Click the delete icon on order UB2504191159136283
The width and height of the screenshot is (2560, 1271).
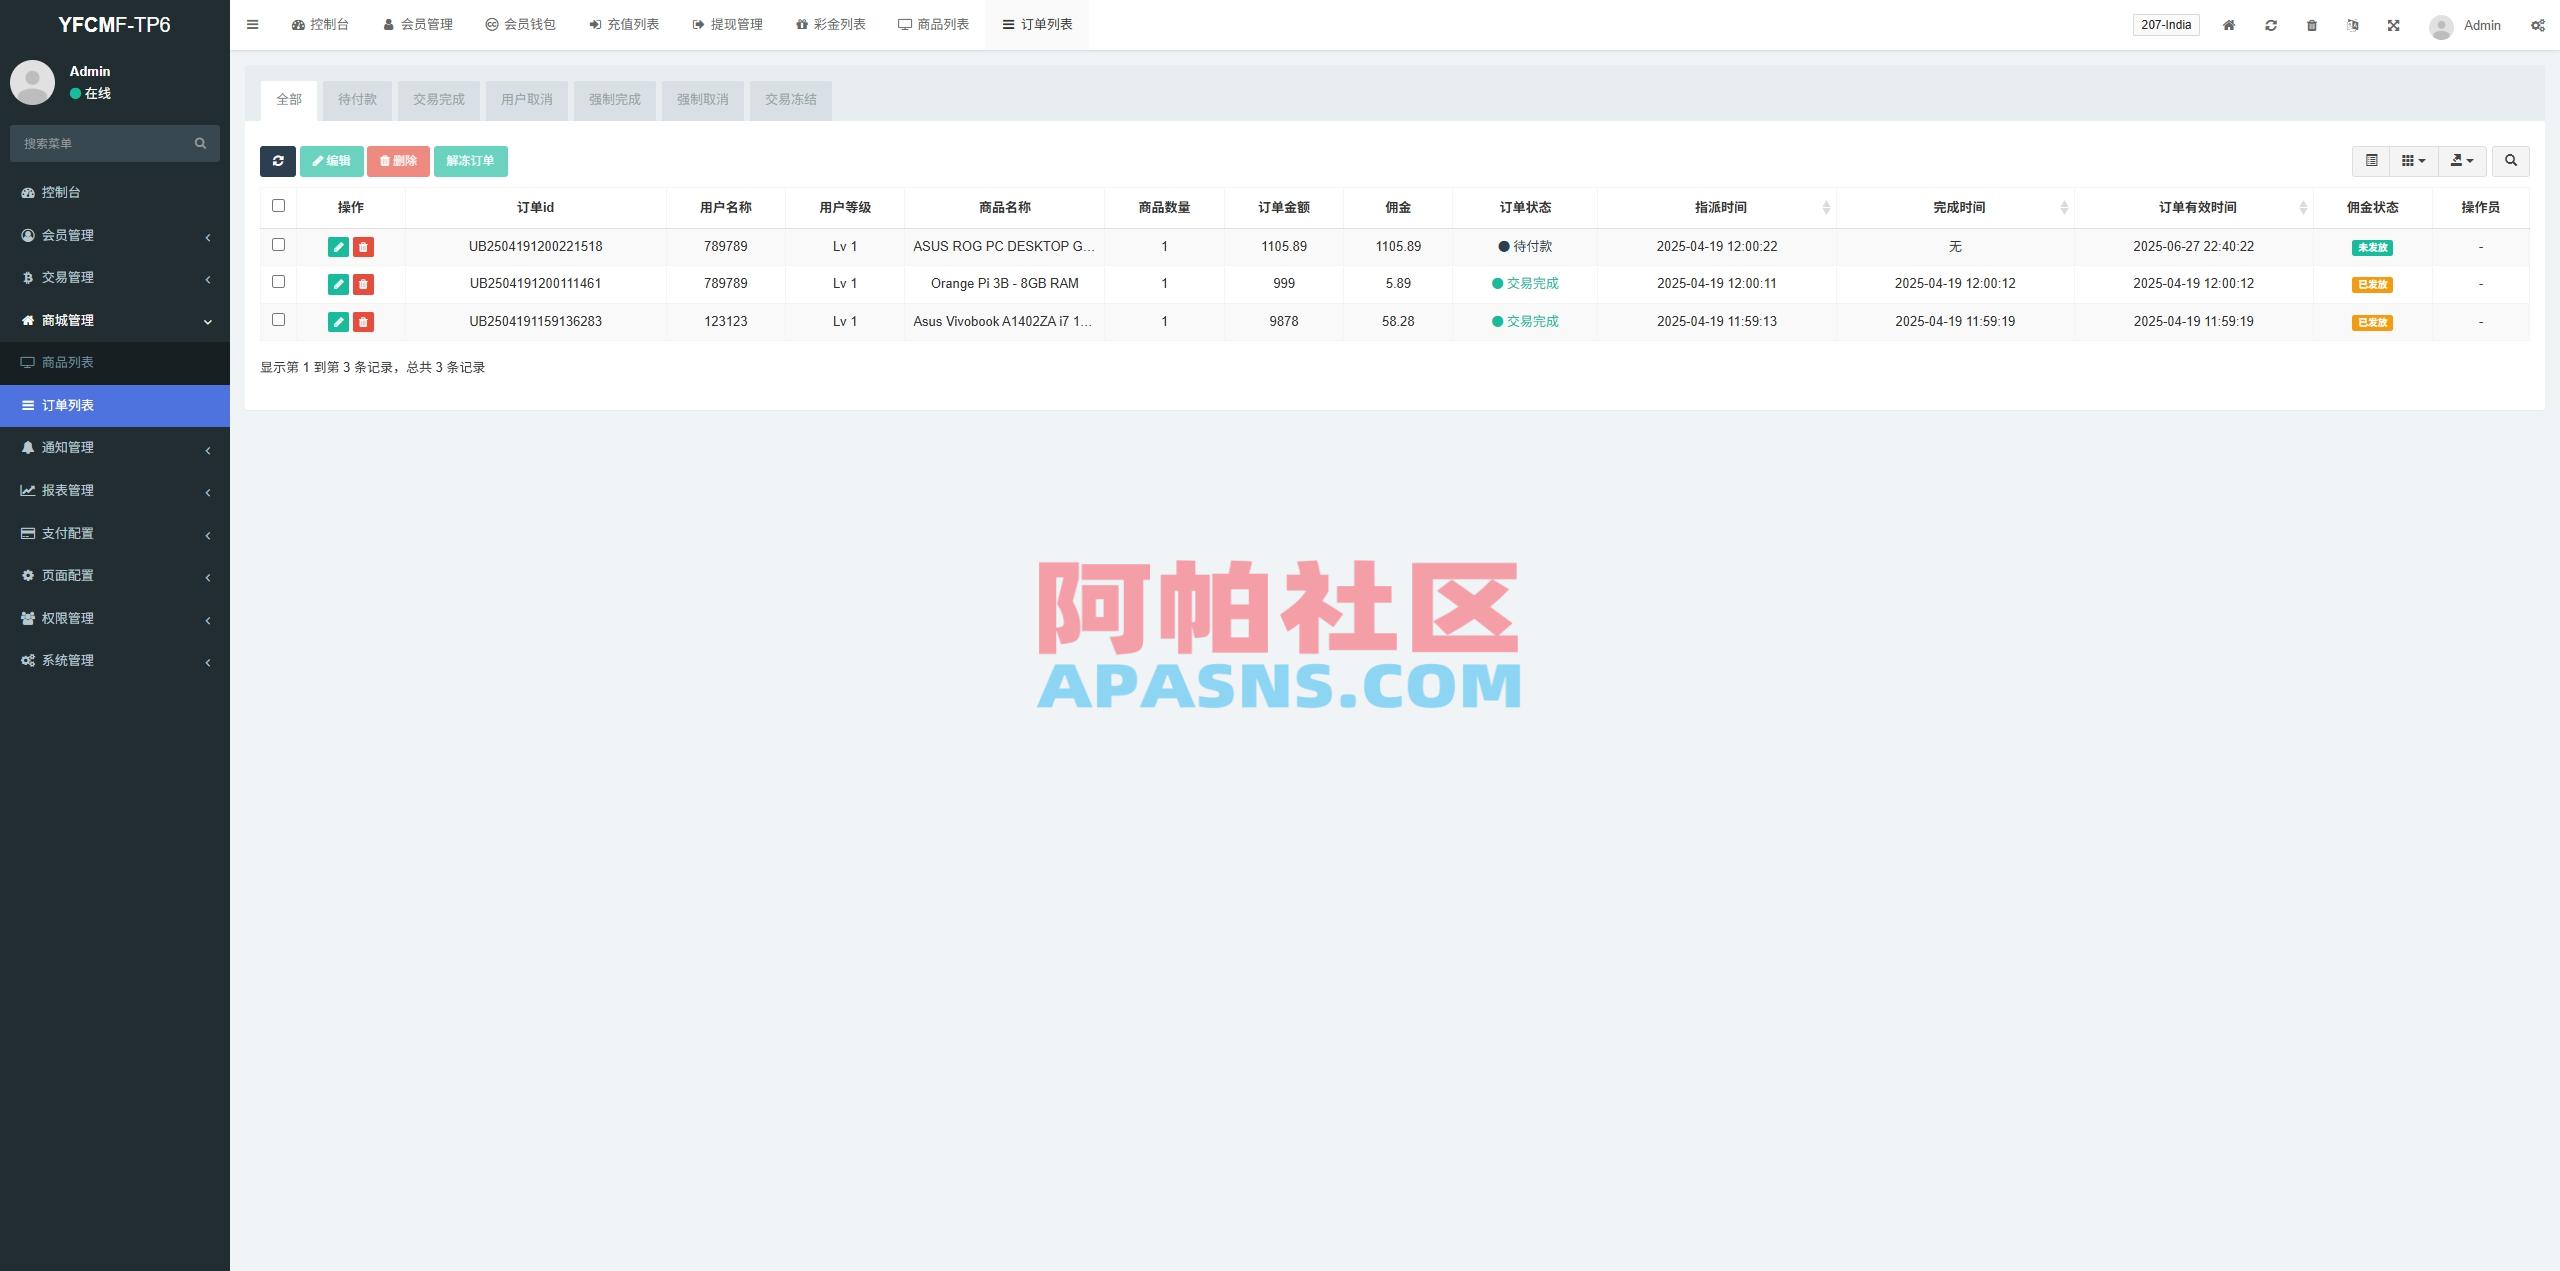click(363, 321)
